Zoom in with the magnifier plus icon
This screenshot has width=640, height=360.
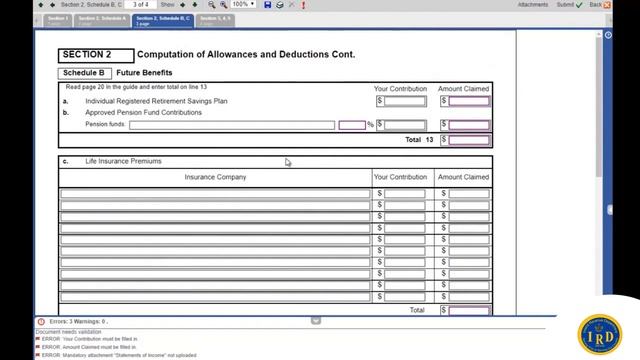pos(224,5)
